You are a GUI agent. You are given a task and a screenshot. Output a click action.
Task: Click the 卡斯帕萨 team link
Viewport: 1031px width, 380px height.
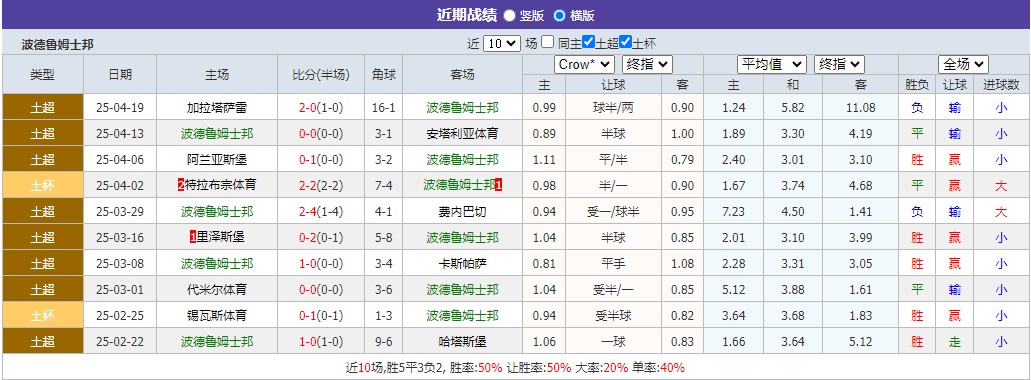[x=462, y=264]
